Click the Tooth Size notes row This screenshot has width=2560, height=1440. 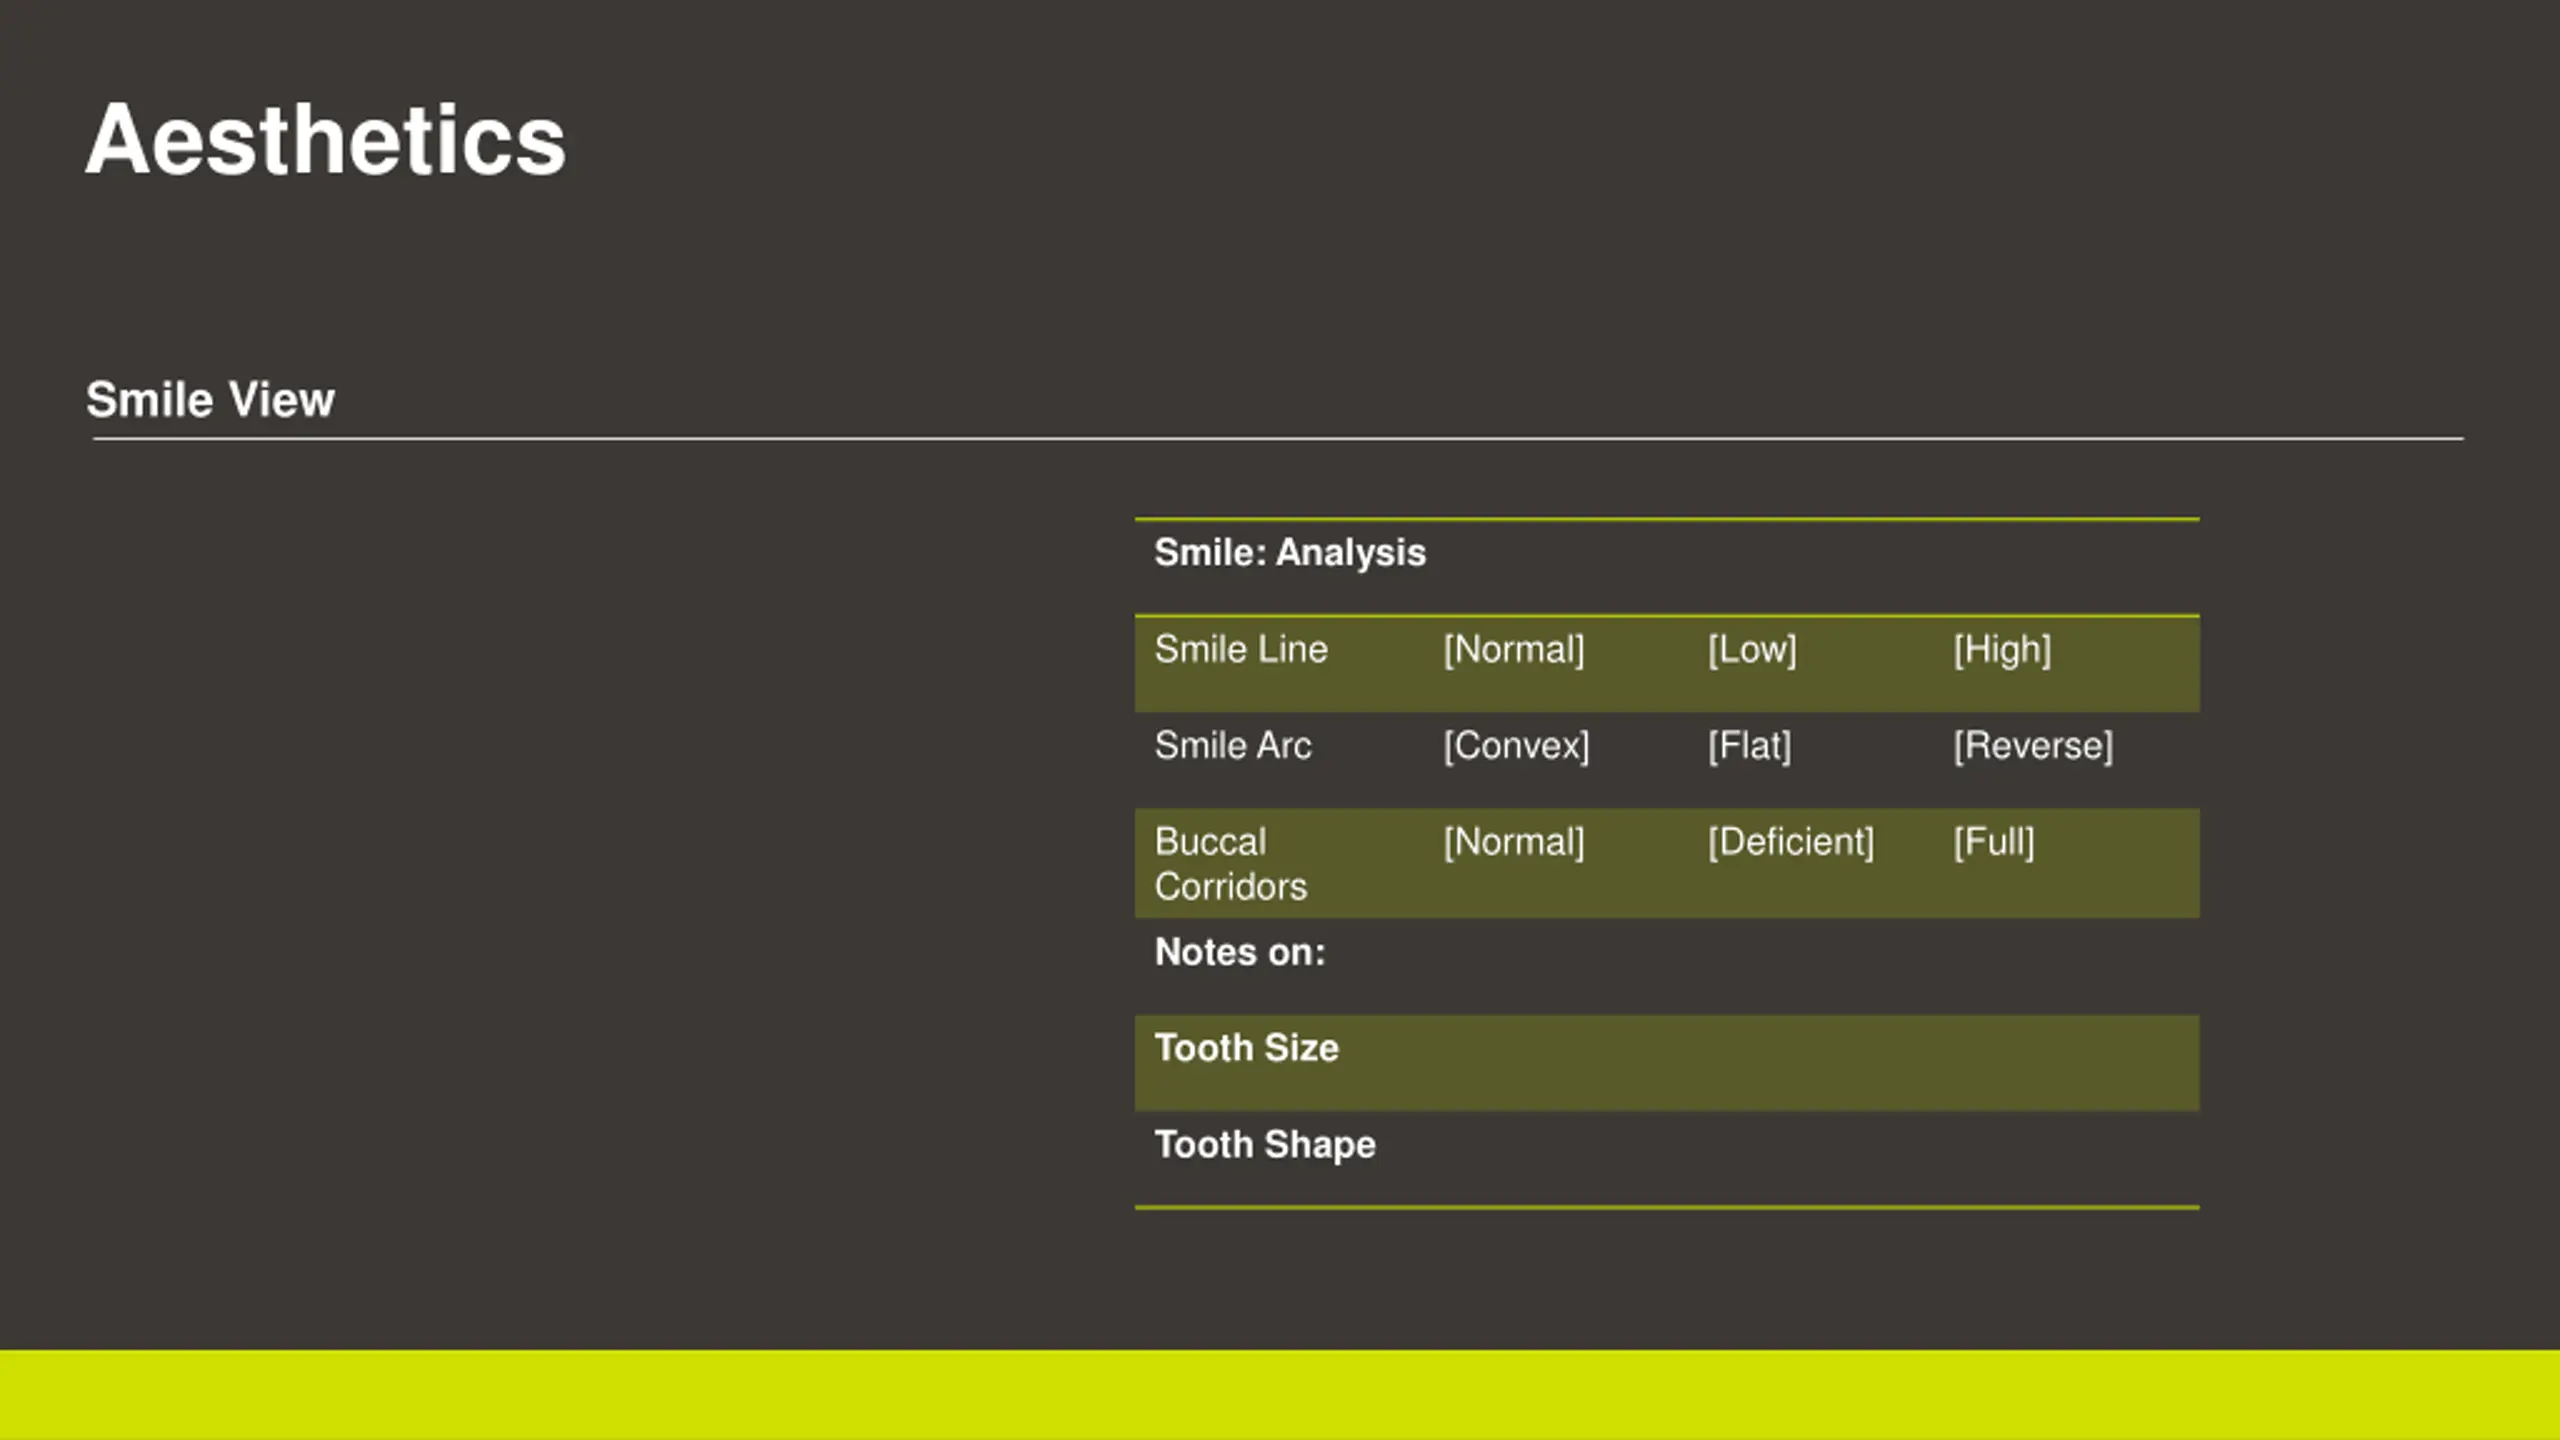(x=1667, y=1063)
